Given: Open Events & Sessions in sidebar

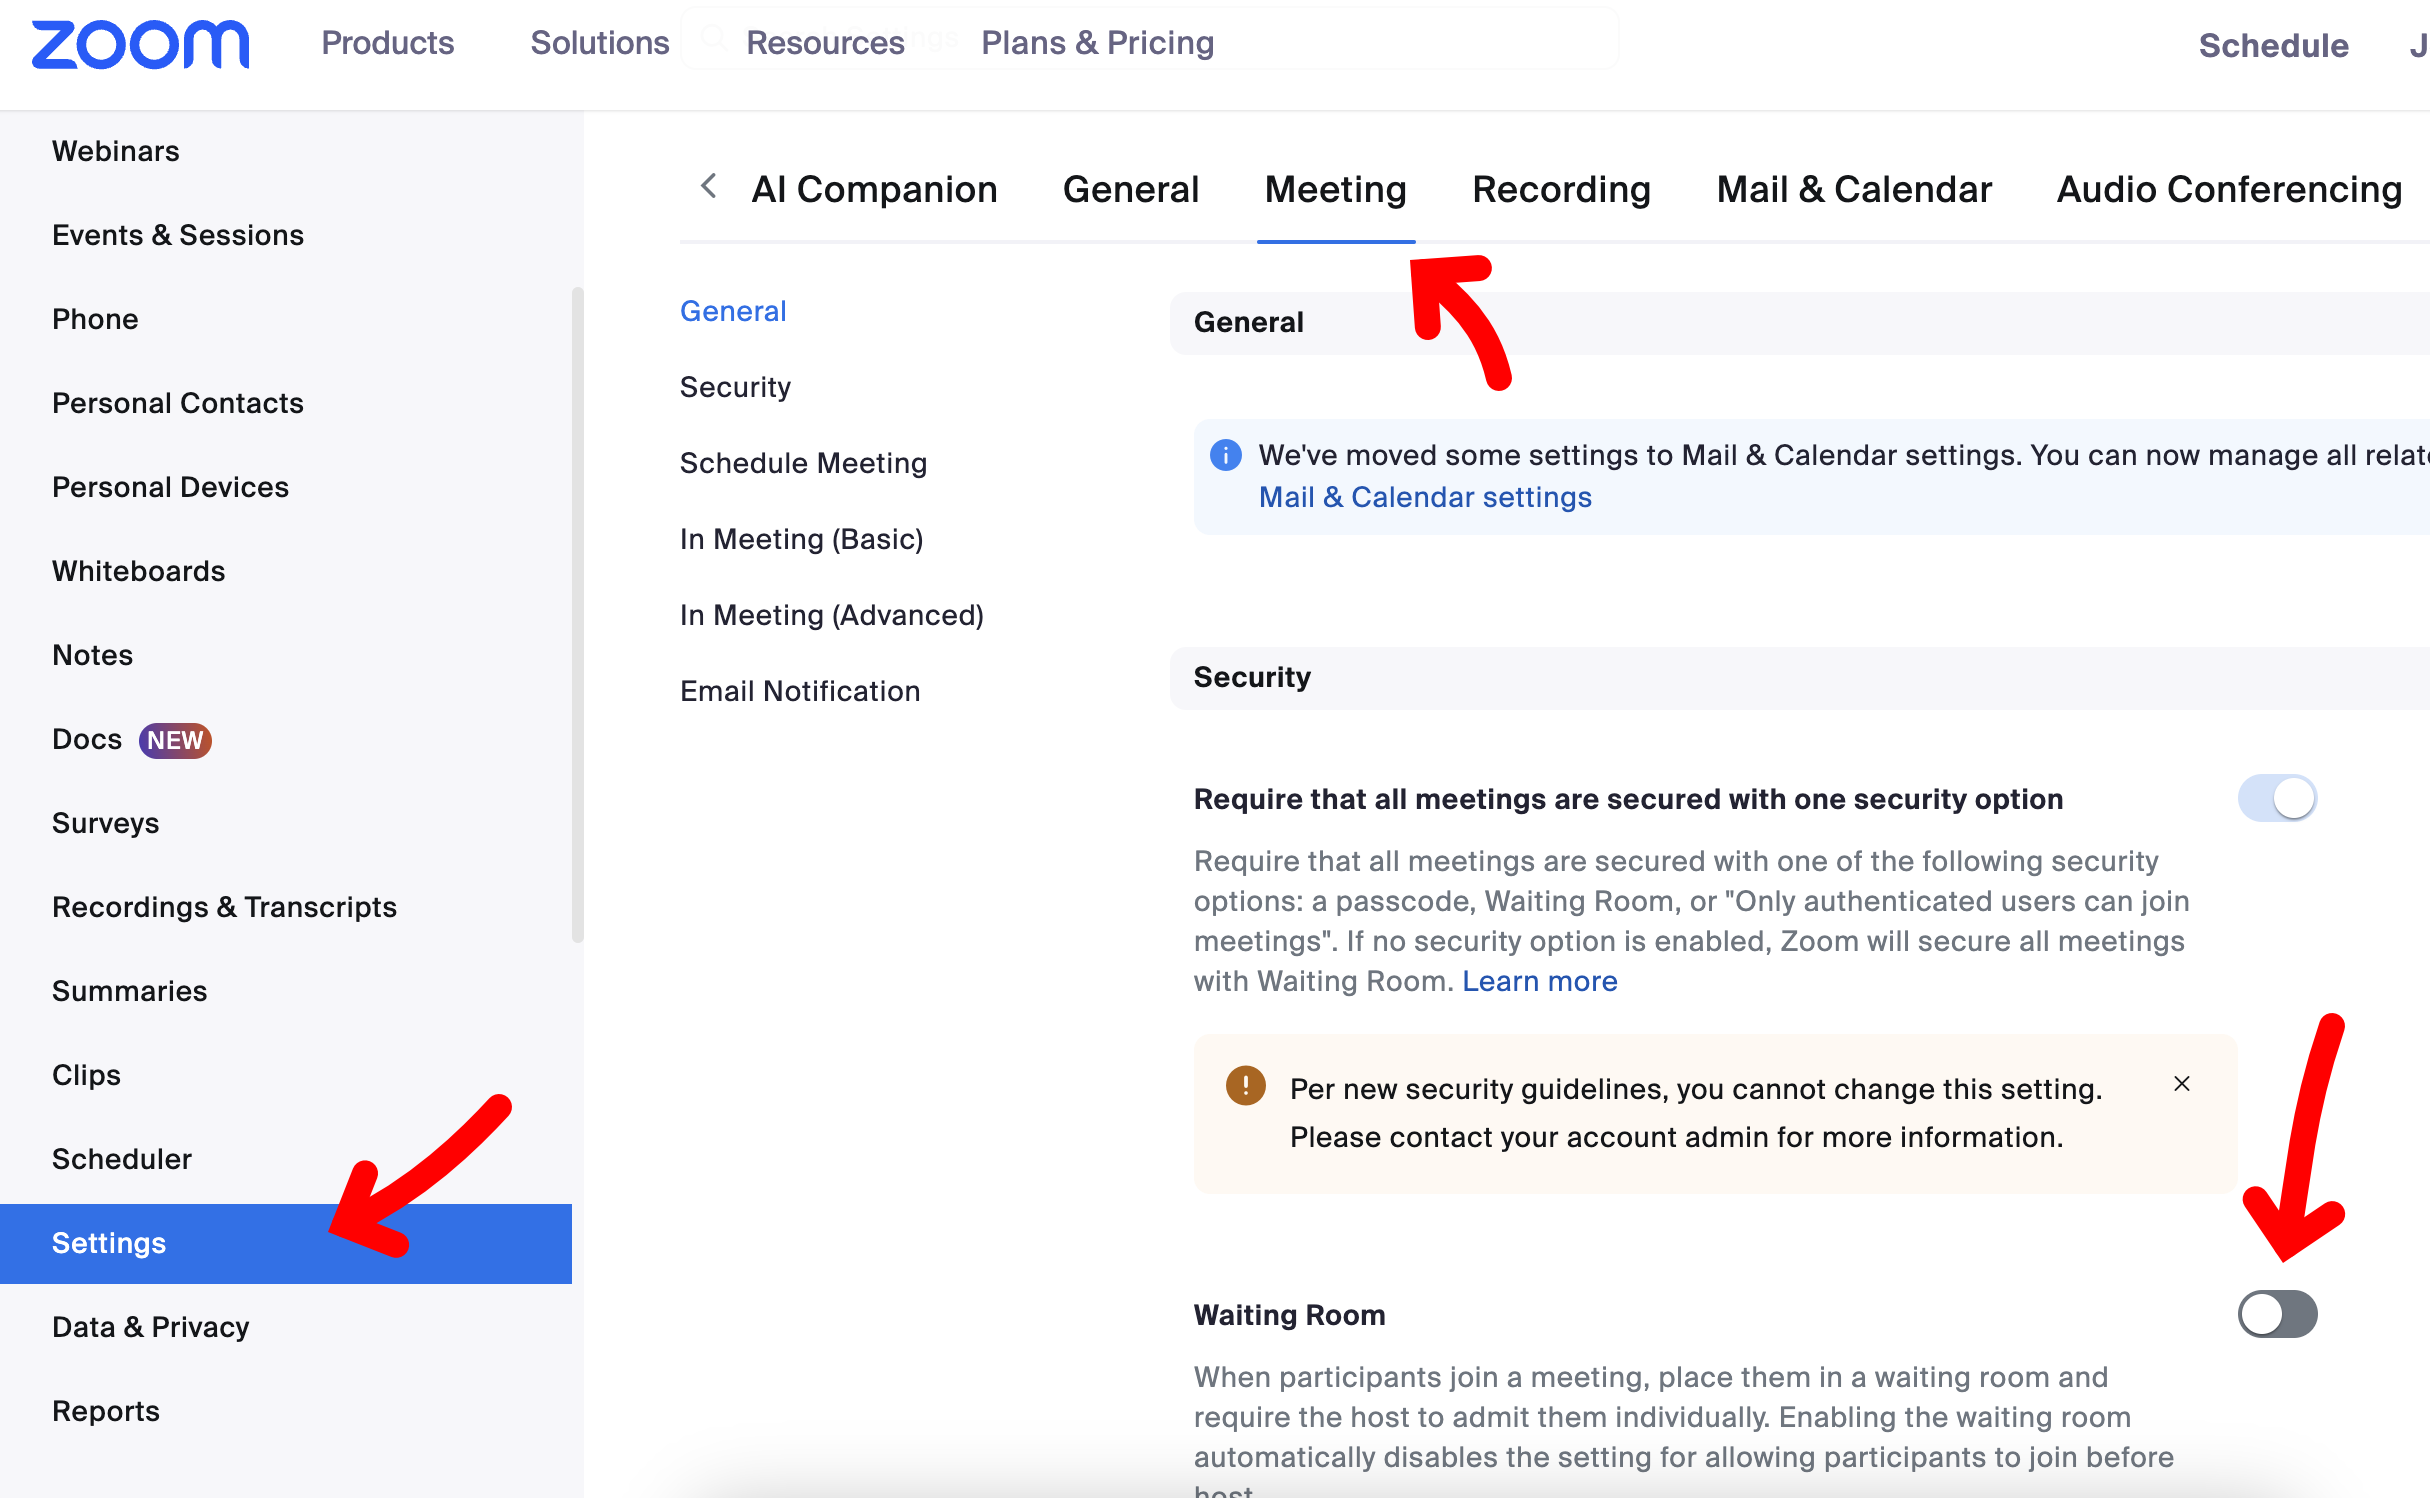Looking at the screenshot, I should click(x=178, y=235).
